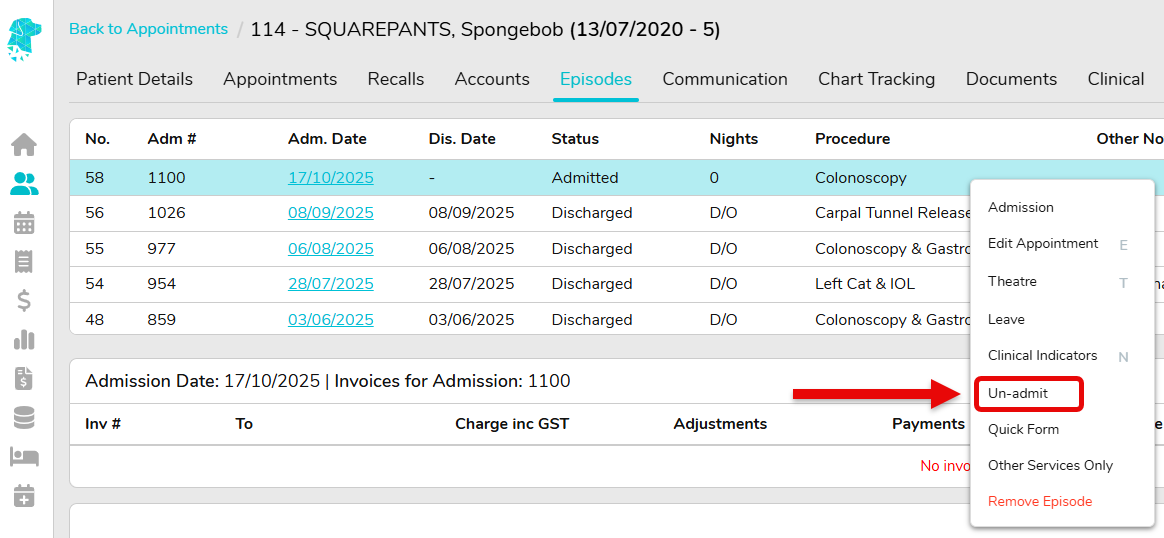Open the bed icon in the sidebar

pos(24,456)
